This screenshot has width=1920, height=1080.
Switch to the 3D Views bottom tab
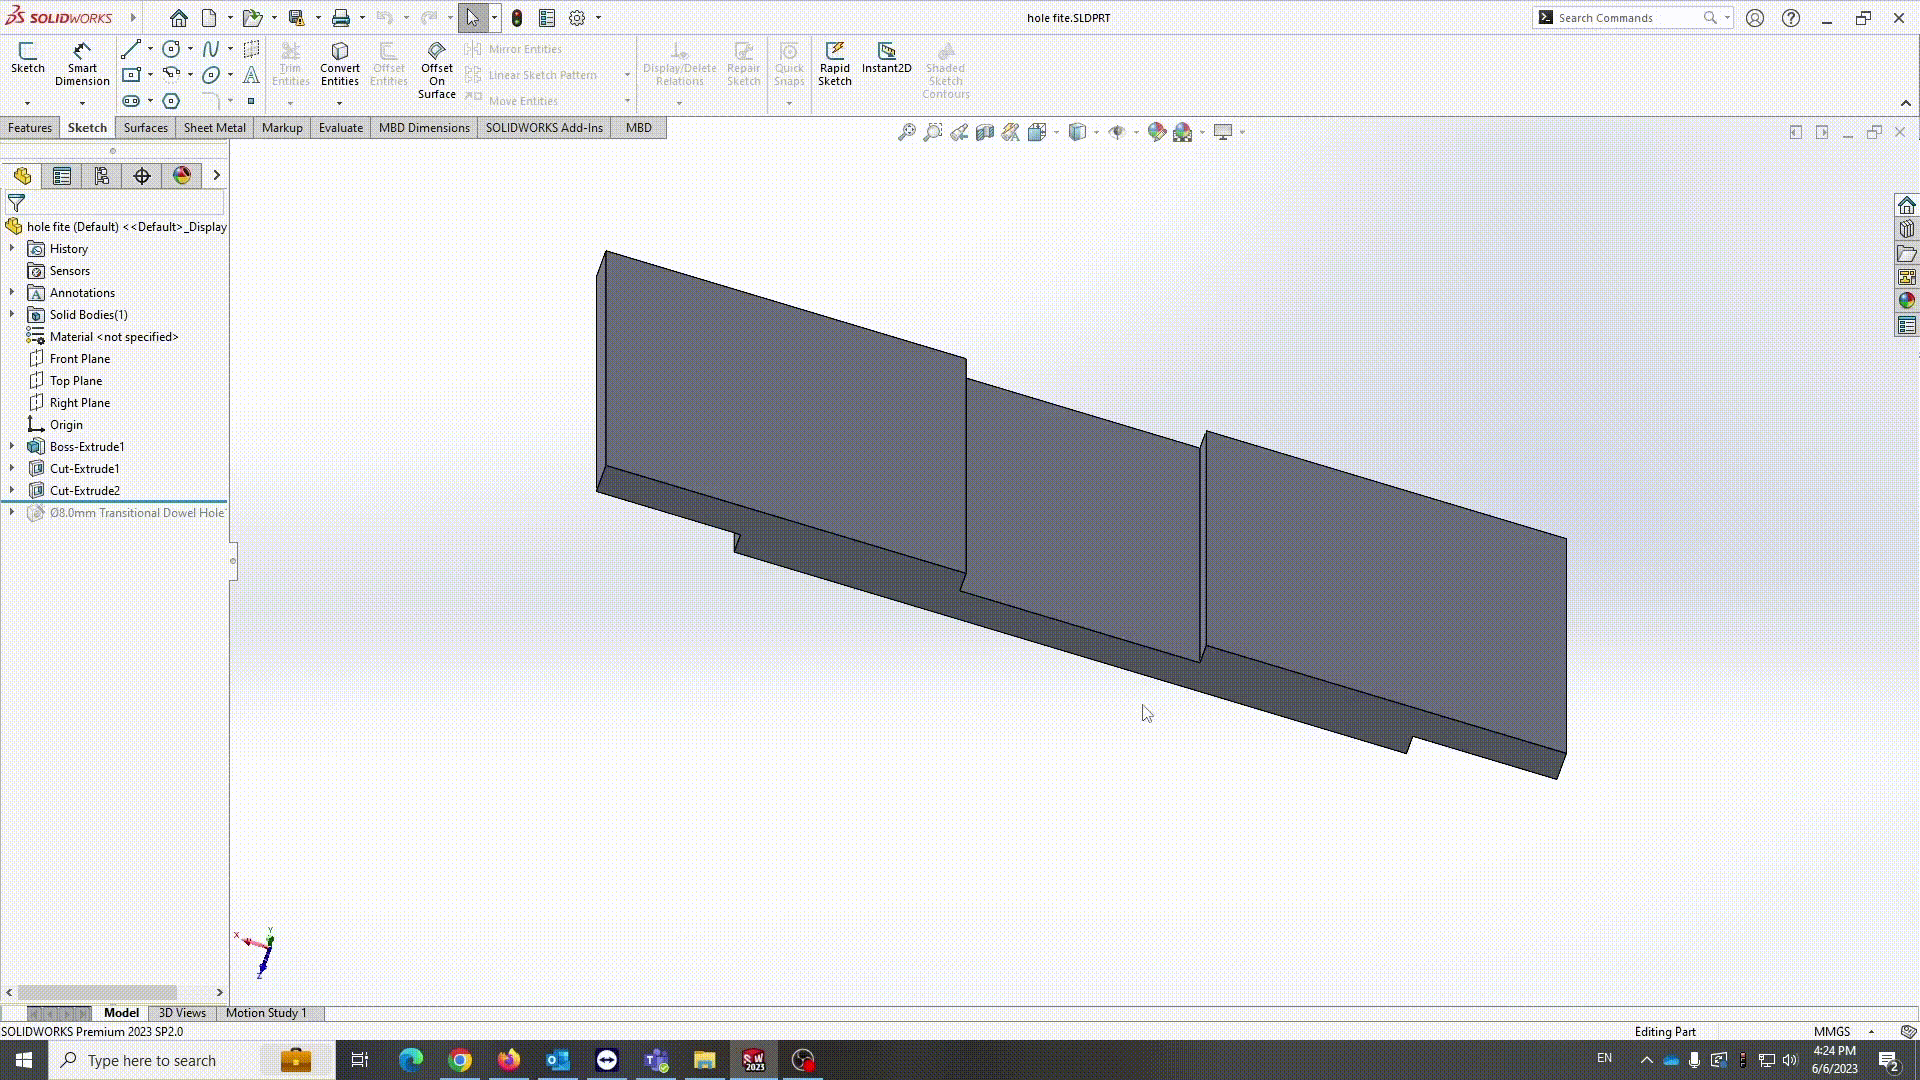[x=182, y=1013]
